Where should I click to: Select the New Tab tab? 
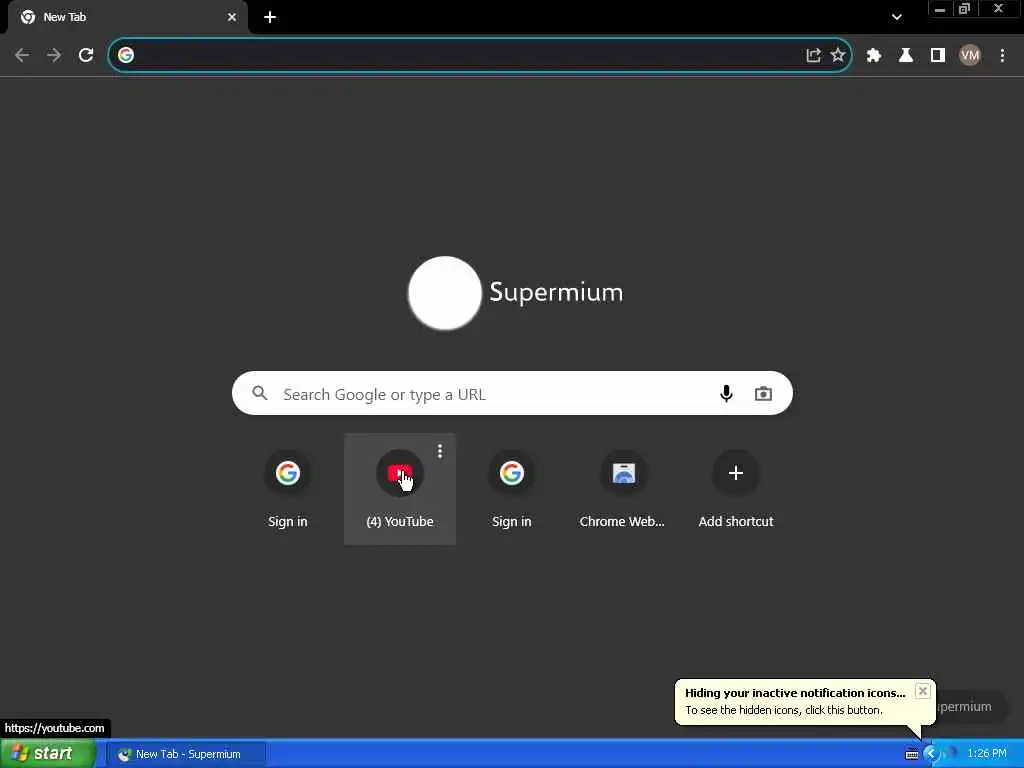tap(128, 17)
